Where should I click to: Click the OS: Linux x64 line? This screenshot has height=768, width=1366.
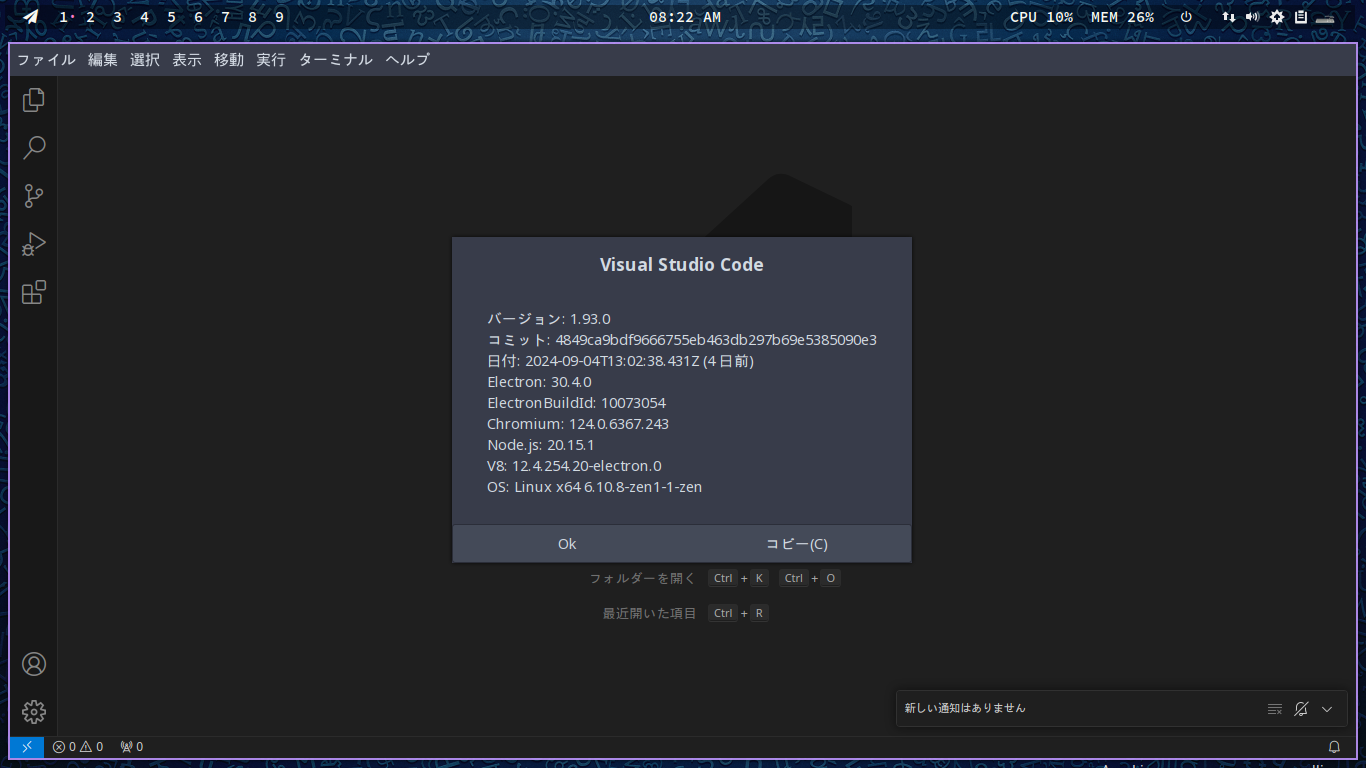click(x=595, y=487)
